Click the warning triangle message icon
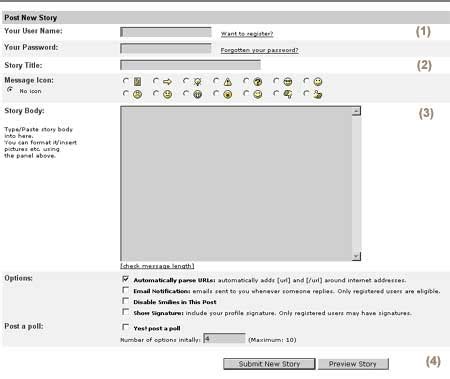 pyautogui.click(x=228, y=82)
